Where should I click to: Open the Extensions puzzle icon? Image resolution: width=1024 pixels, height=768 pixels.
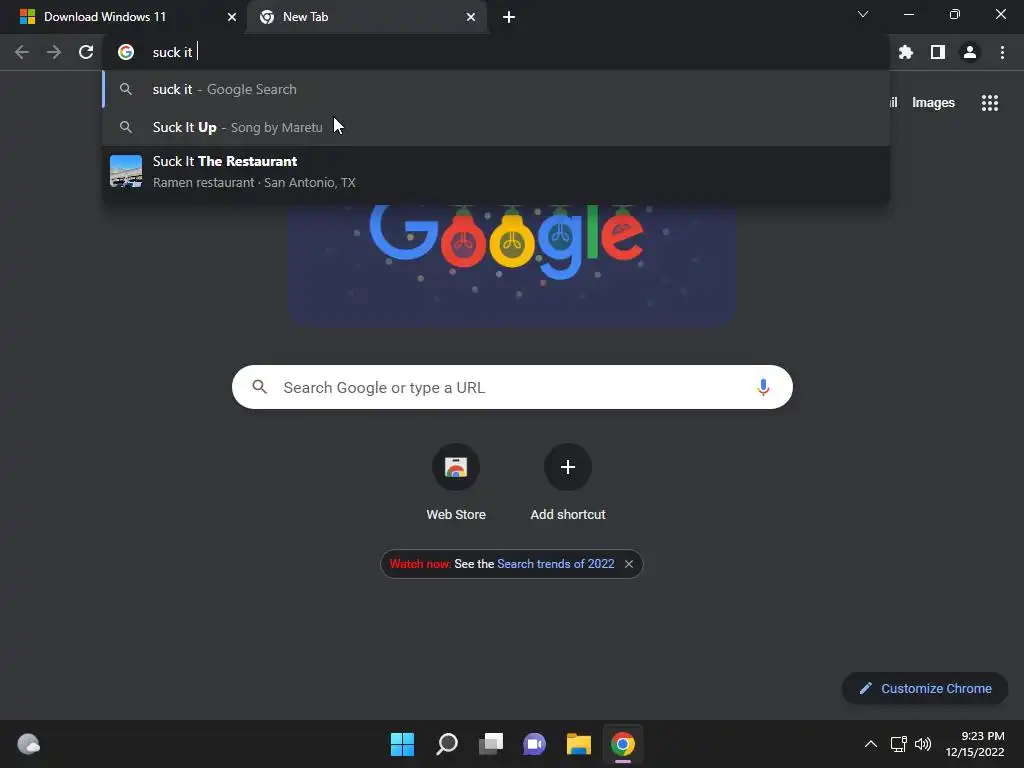click(906, 52)
